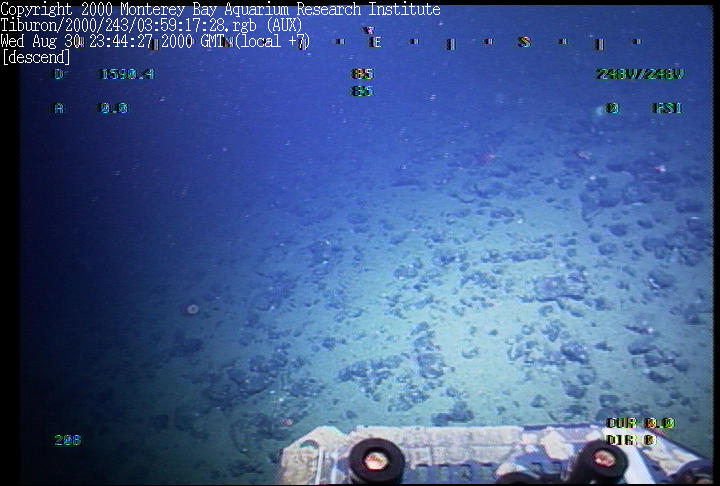Click the upper heading value 85

tap(362, 74)
